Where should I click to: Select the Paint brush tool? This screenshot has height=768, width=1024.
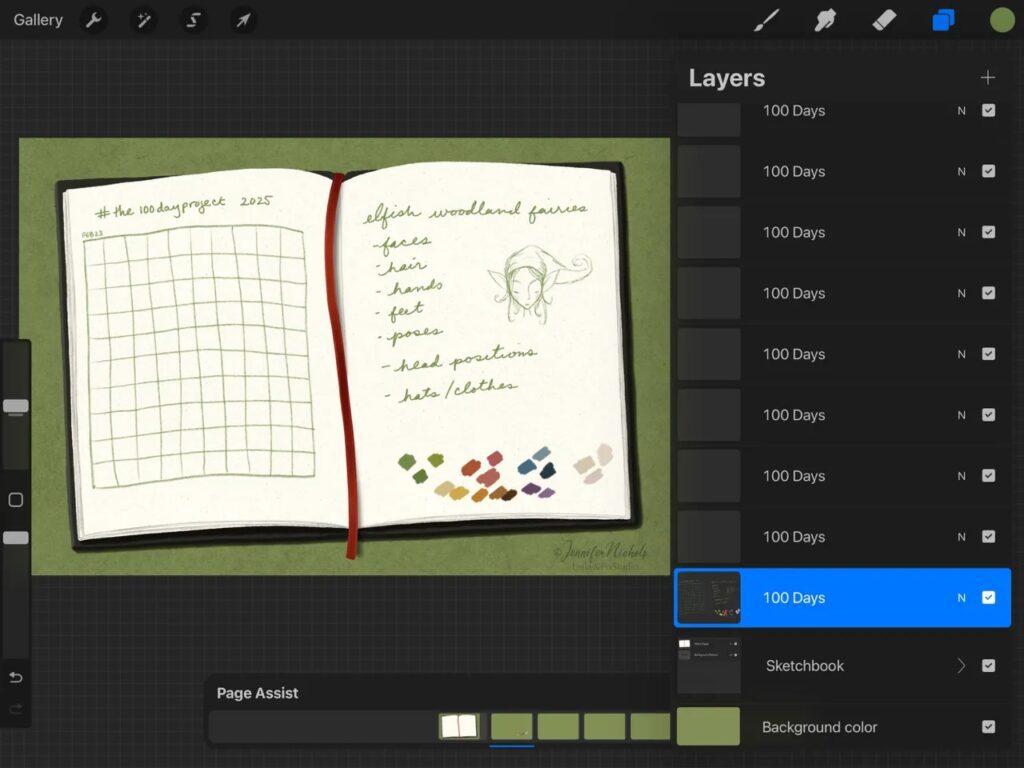tap(767, 20)
